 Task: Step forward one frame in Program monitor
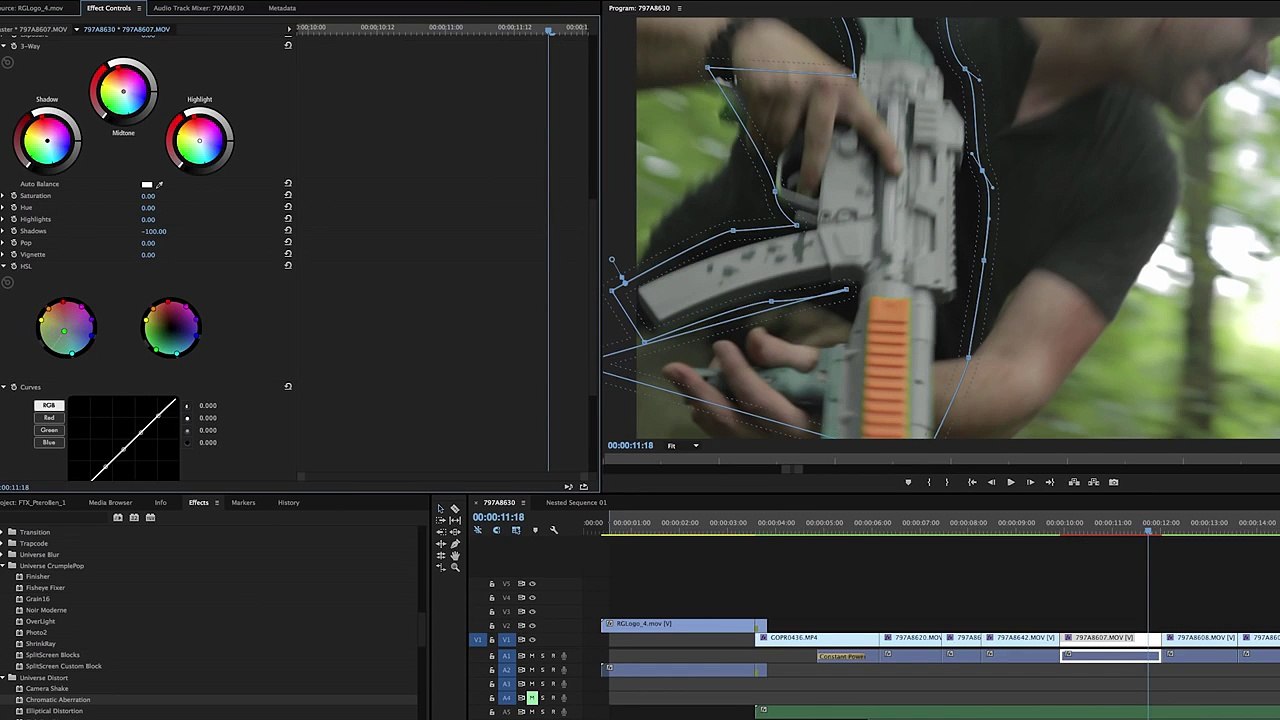[x=1030, y=482]
